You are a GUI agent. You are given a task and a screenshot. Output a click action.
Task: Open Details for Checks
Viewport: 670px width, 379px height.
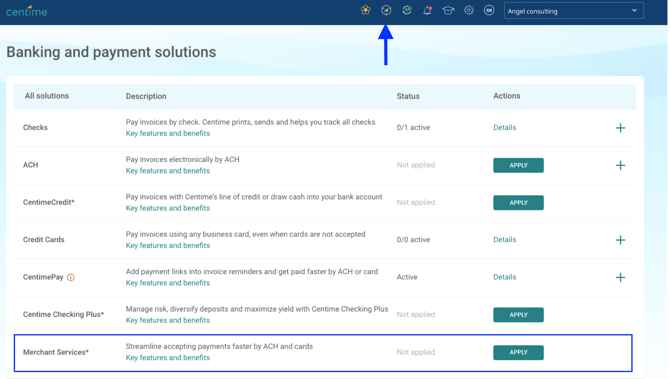click(505, 127)
